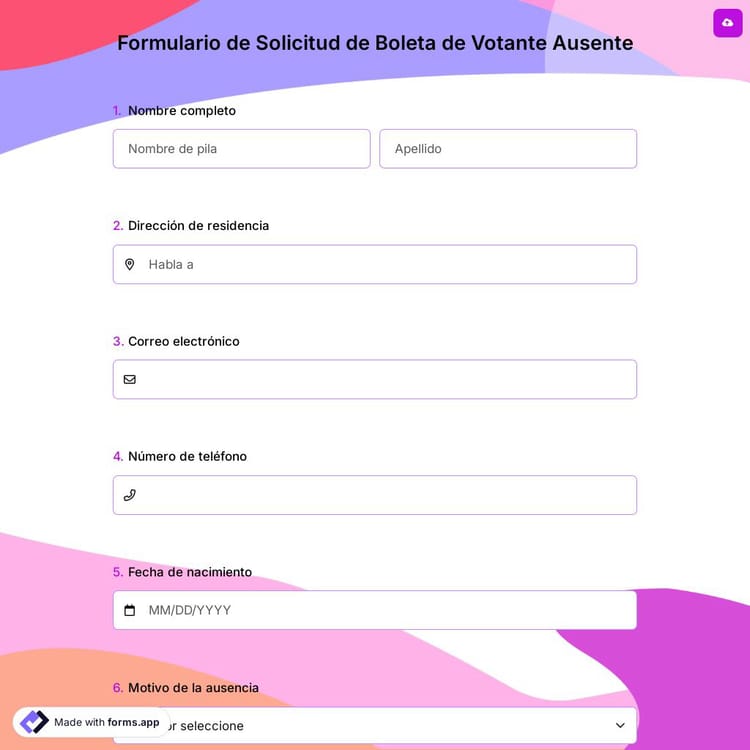Expand the dropdown using its chevron arrow
Image resolution: width=750 pixels, height=750 pixels.
pyautogui.click(x=620, y=725)
